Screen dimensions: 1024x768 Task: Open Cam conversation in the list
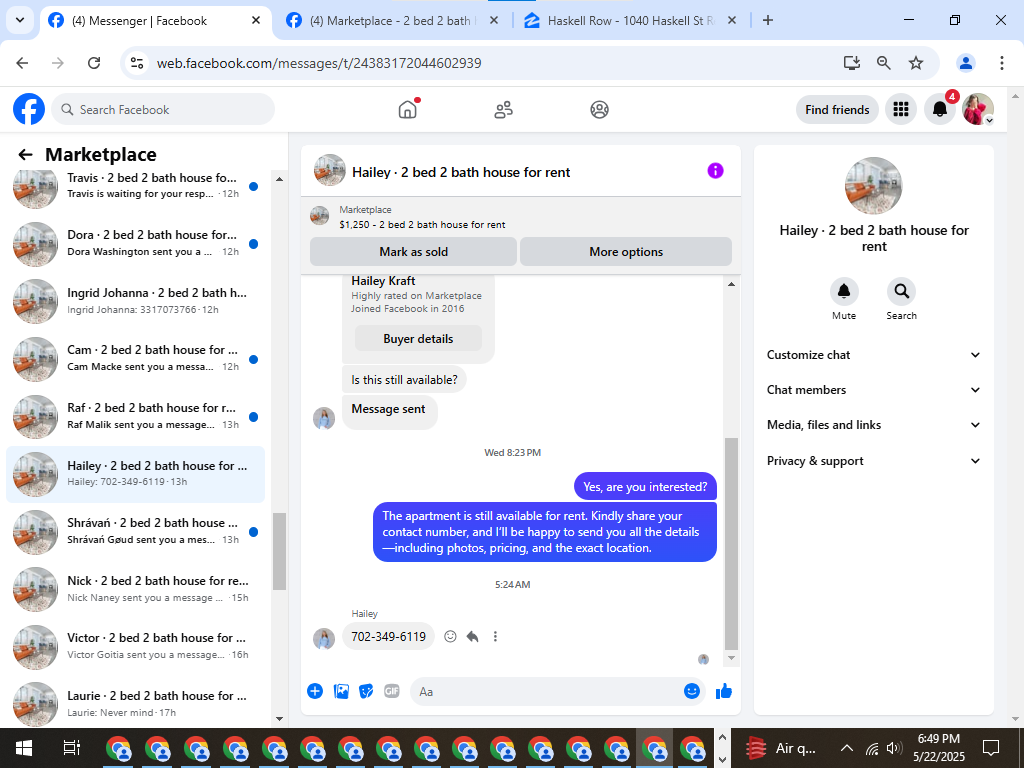pos(136,358)
